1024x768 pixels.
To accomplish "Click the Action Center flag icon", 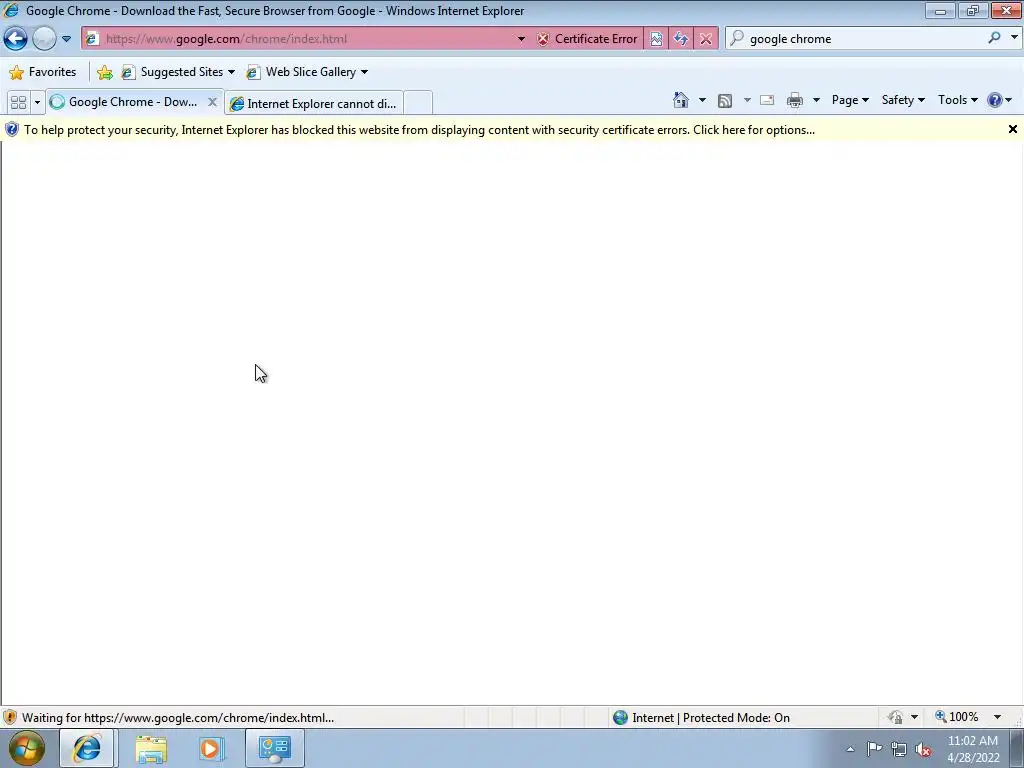I will pos(874,749).
